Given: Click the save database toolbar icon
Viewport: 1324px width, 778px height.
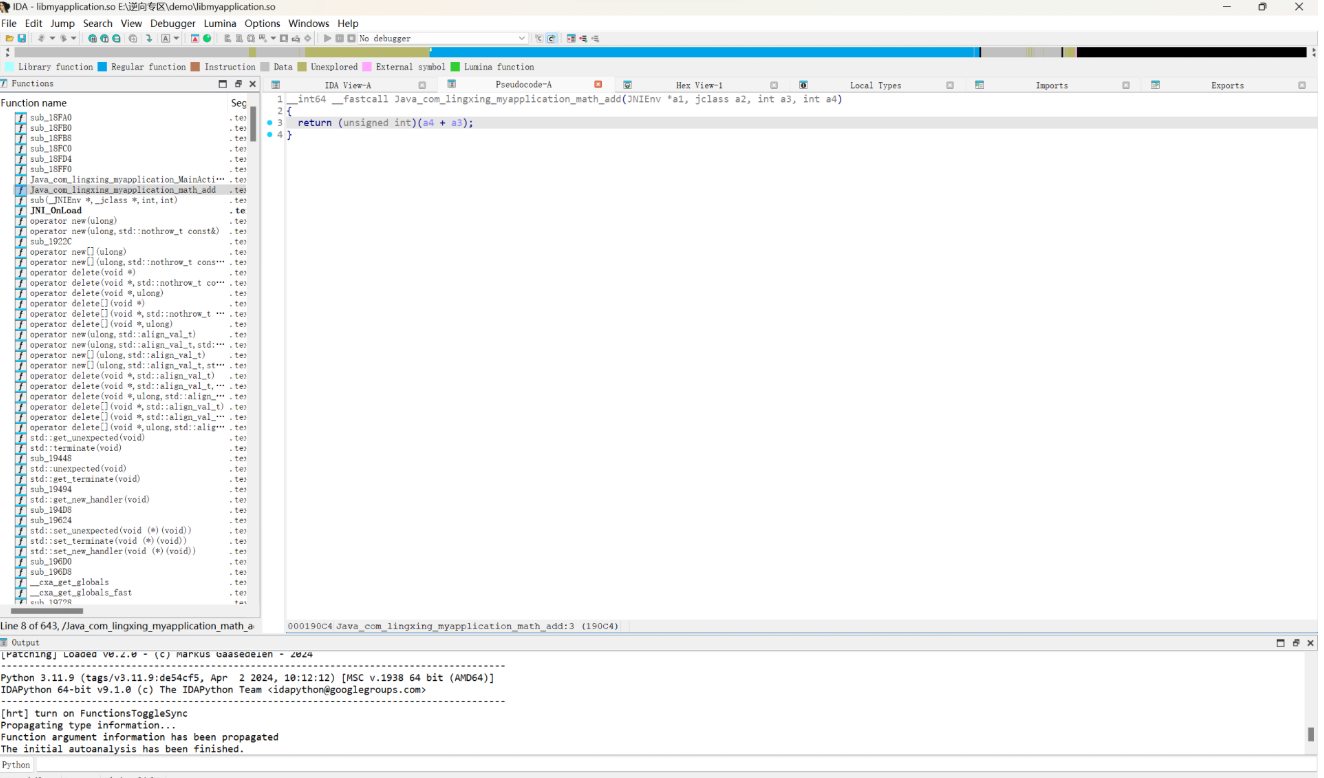Looking at the screenshot, I should [21, 38].
